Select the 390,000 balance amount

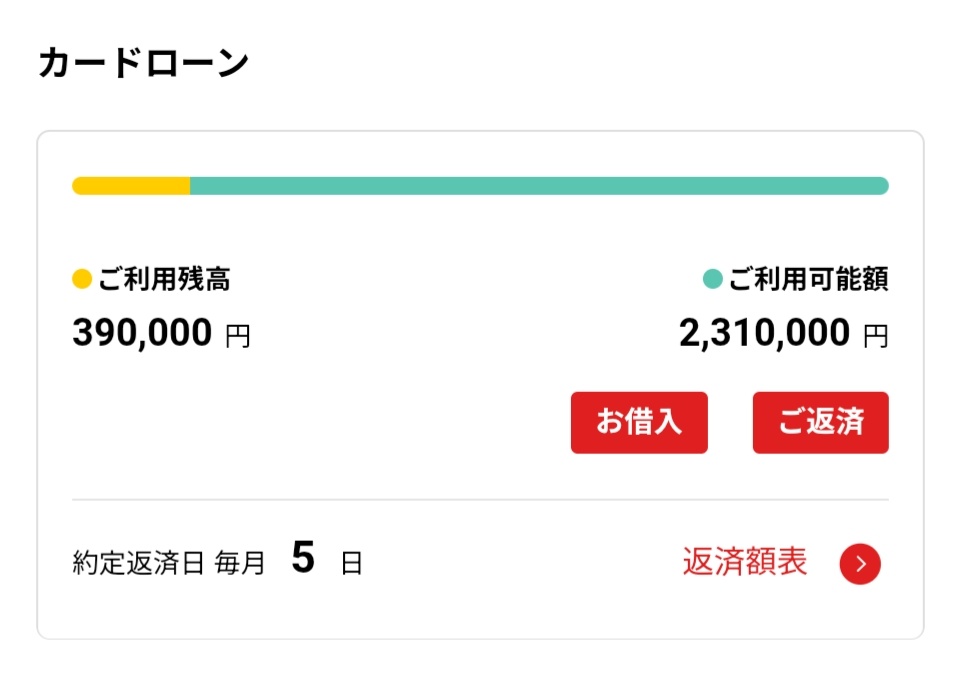click(x=142, y=333)
